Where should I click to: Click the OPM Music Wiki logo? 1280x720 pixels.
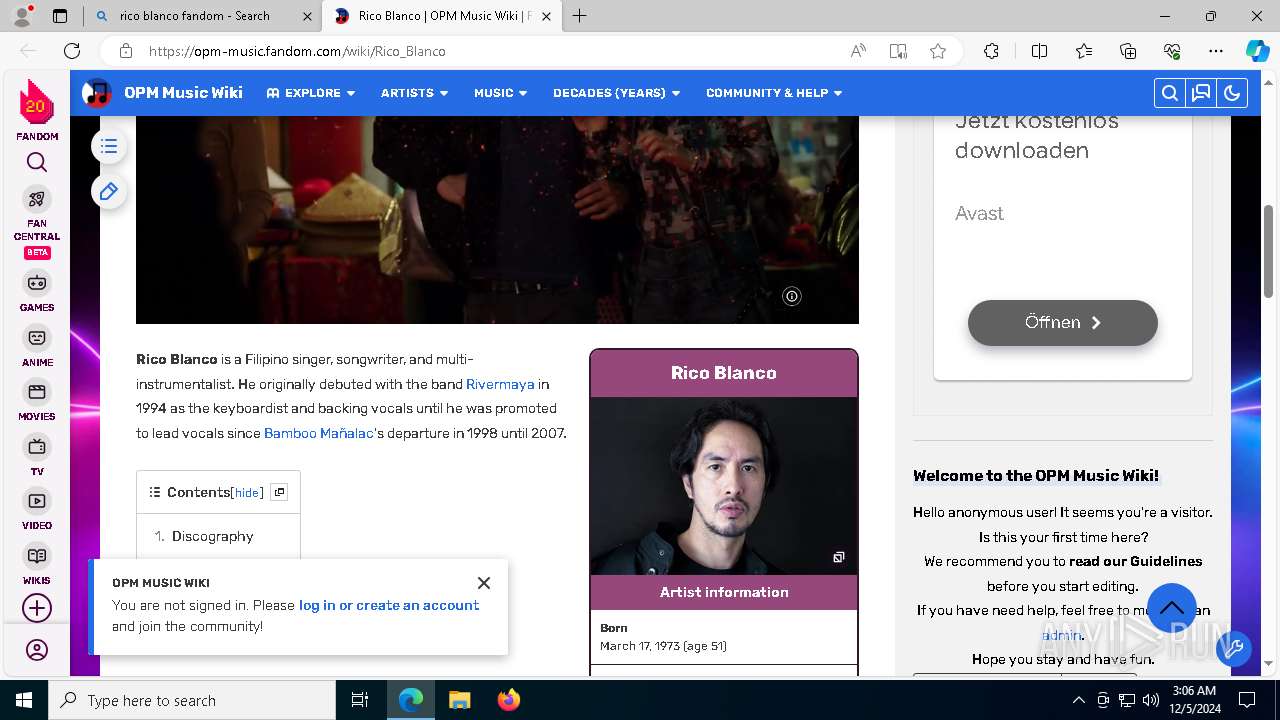[97, 93]
